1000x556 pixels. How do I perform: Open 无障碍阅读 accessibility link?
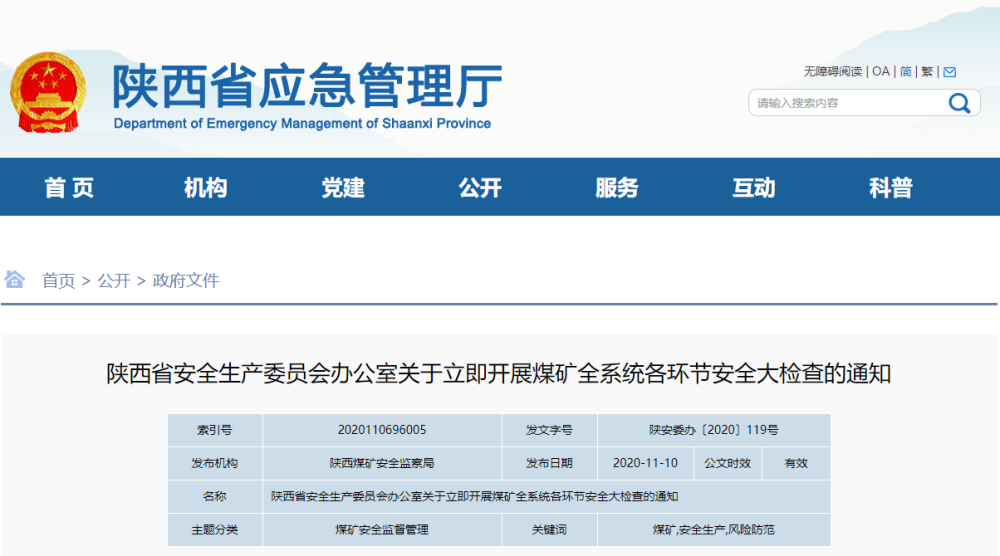pos(832,71)
